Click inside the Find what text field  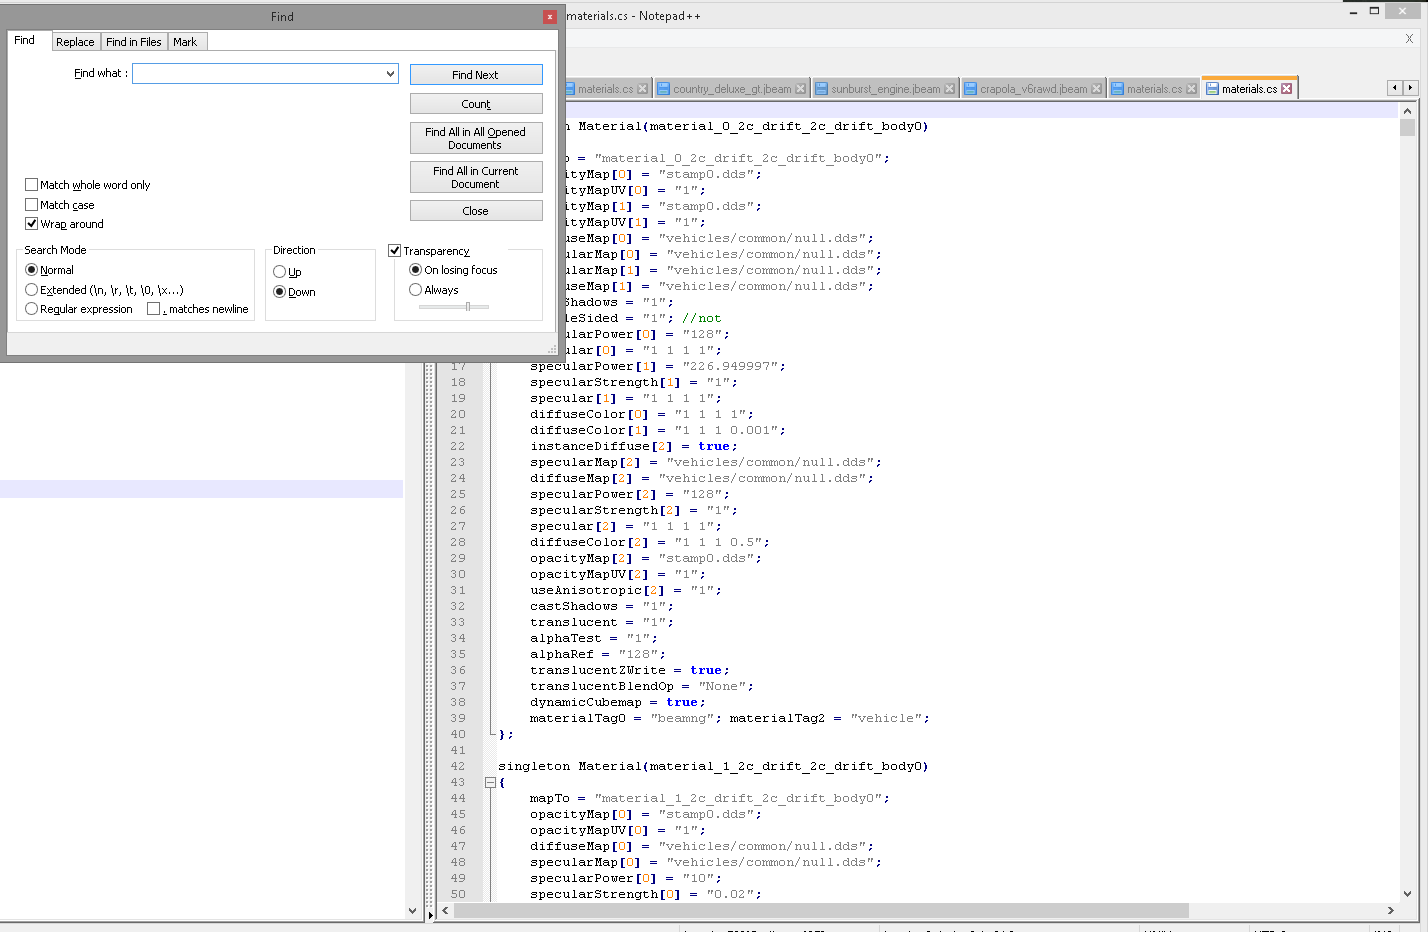(258, 74)
